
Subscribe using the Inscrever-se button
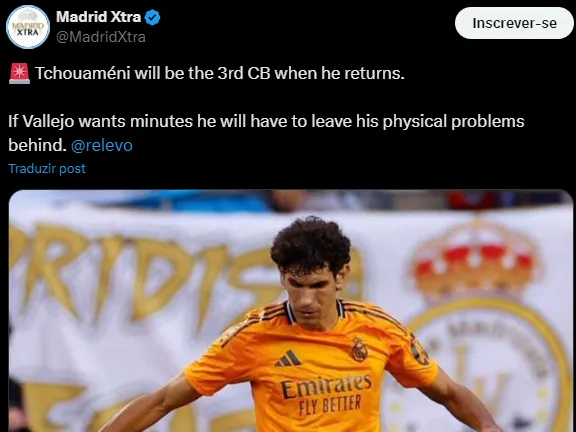[514, 23]
